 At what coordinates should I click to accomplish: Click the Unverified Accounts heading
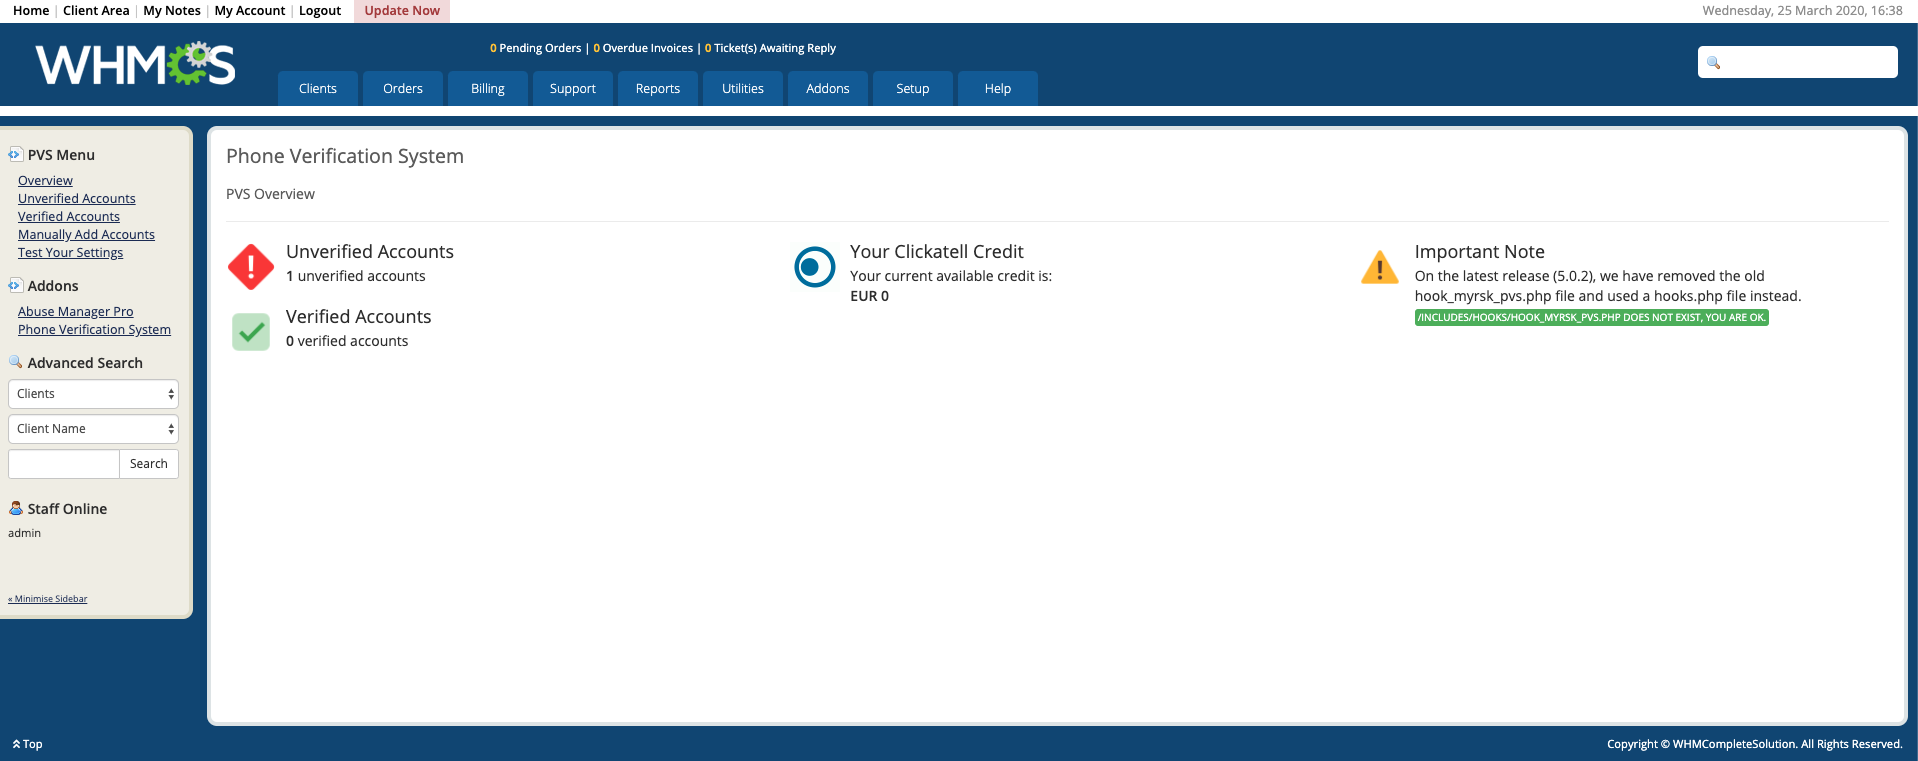[370, 252]
